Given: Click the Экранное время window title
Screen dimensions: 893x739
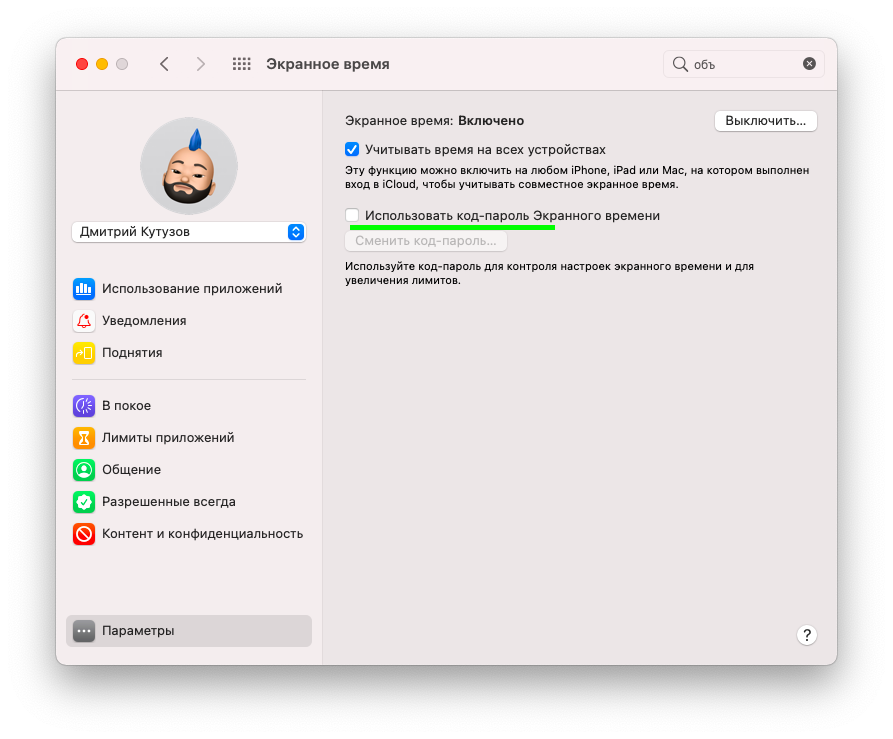Looking at the screenshot, I should [x=328, y=64].
